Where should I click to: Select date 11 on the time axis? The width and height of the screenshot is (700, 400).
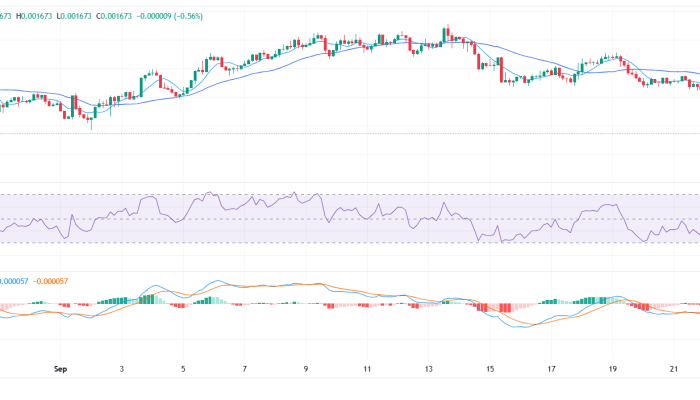[367, 369]
